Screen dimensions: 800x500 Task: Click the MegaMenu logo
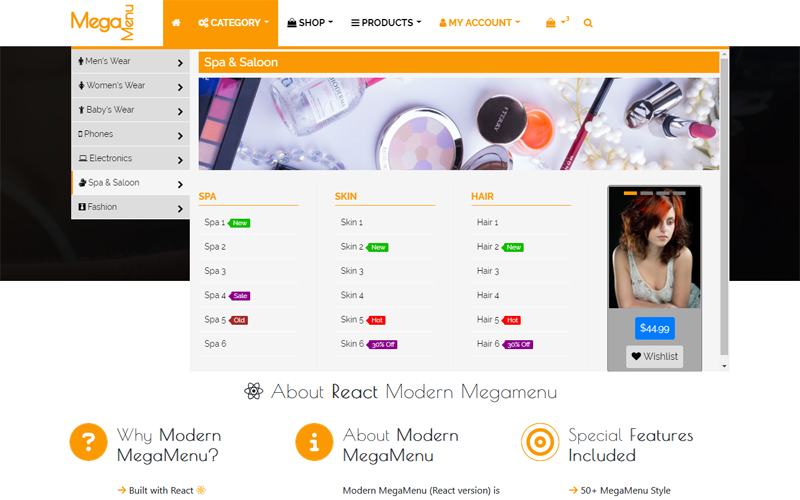(x=103, y=22)
